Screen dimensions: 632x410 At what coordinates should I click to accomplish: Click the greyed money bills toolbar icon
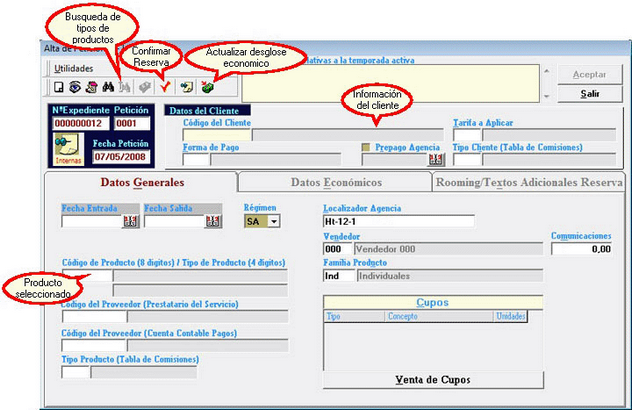[145, 87]
